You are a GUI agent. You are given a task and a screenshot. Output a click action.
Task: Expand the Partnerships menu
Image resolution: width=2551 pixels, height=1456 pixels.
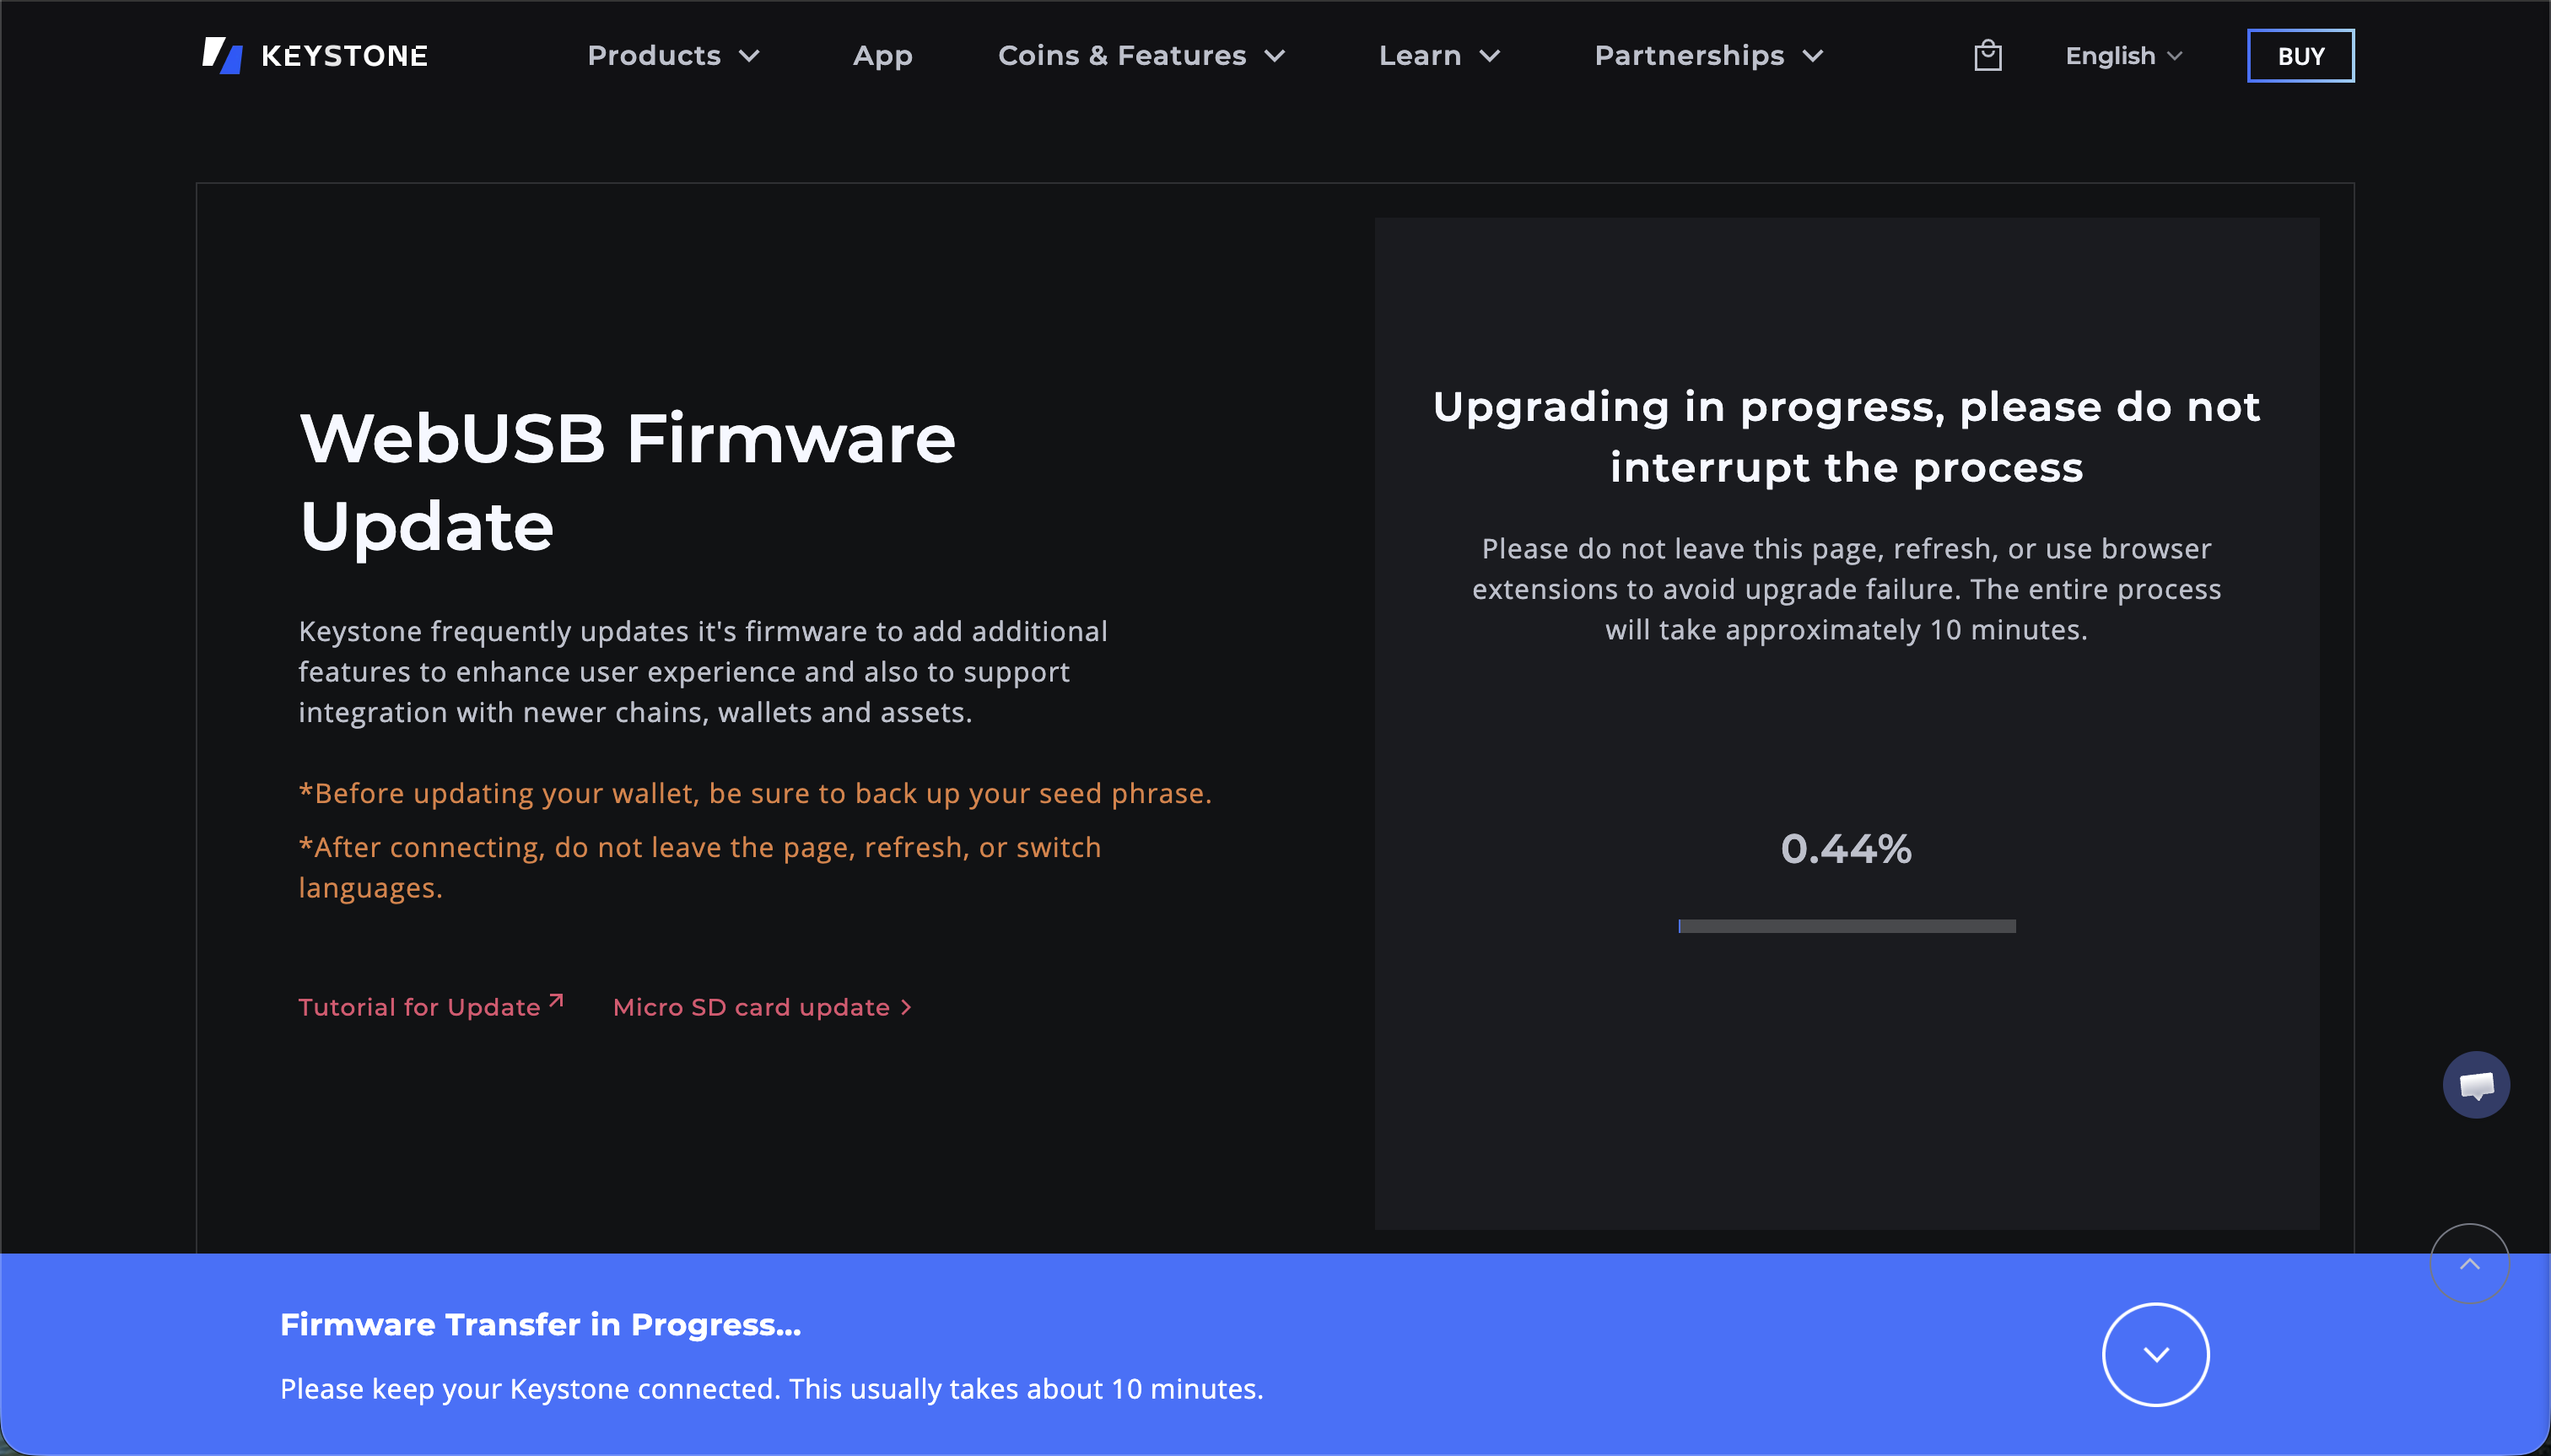point(1708,56)
